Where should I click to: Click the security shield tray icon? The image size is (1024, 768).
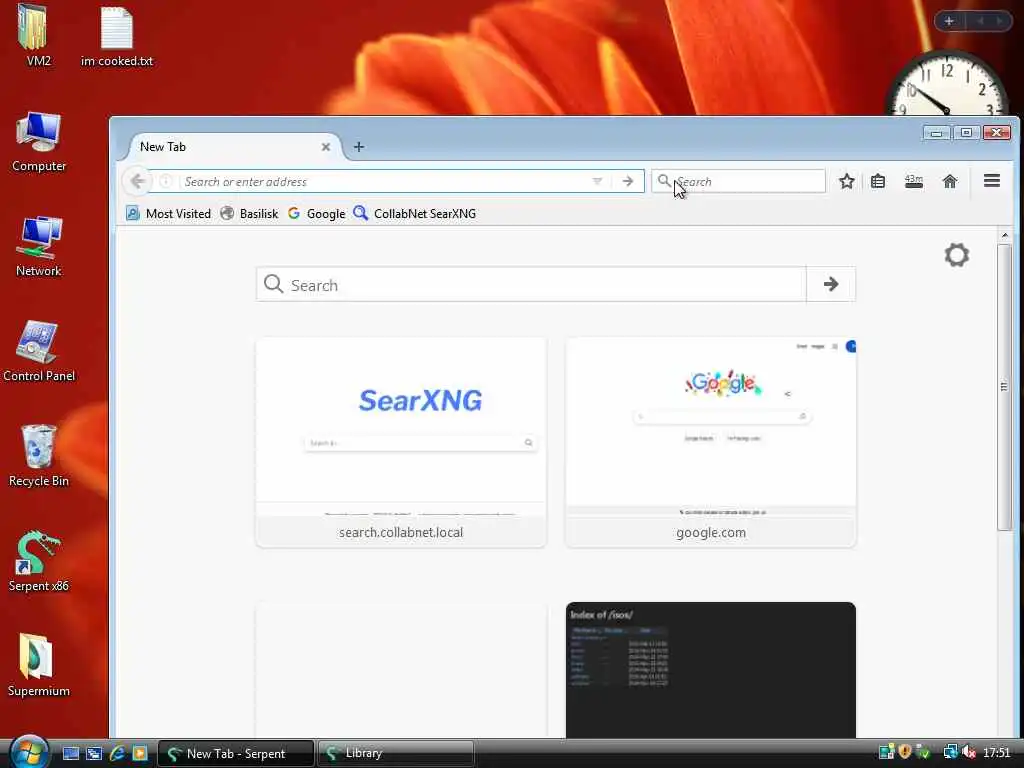pyautogui.click(x=904, y=752)
